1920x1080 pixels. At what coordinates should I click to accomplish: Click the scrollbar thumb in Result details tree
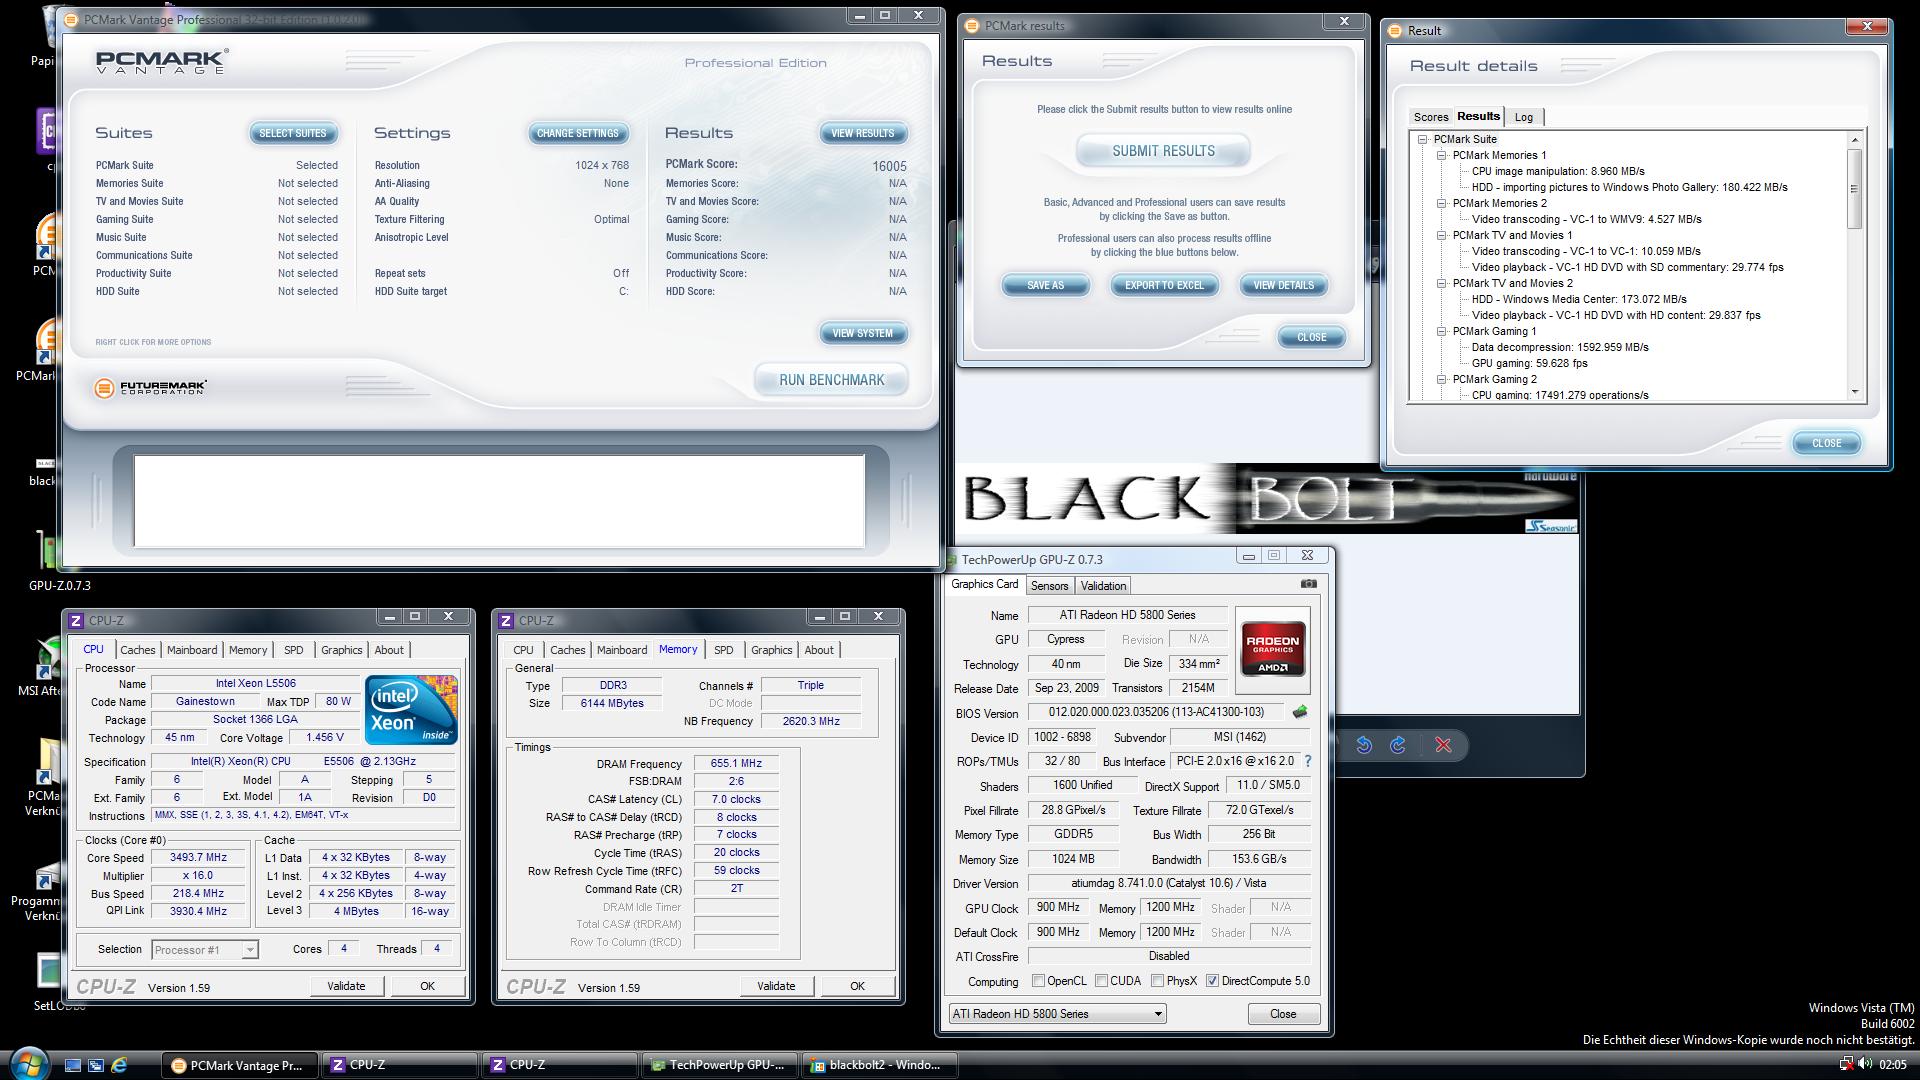click(x=1854, y=188)
